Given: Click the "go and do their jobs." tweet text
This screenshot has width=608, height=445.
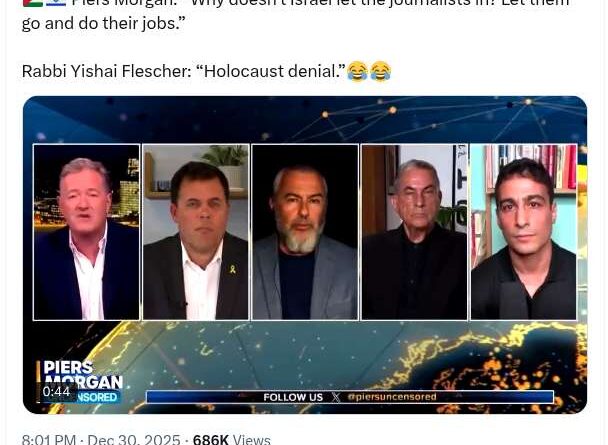Looking at the screenshot, I should 101,24.
